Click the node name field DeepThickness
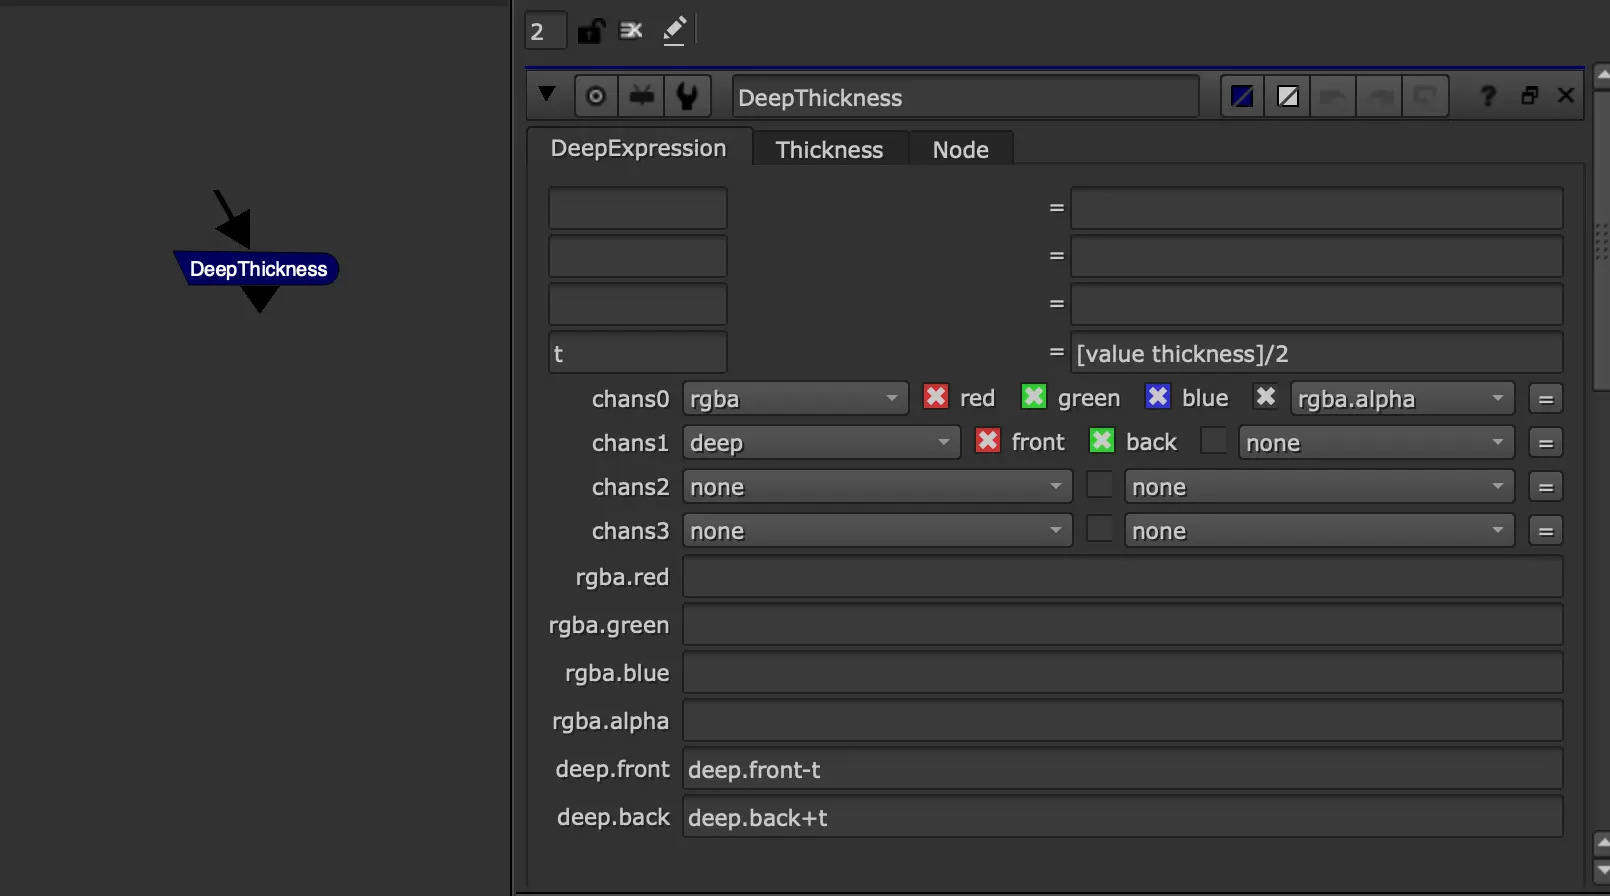The height and width of the screenshot is (896, 1610). click(x=965, y=97)
